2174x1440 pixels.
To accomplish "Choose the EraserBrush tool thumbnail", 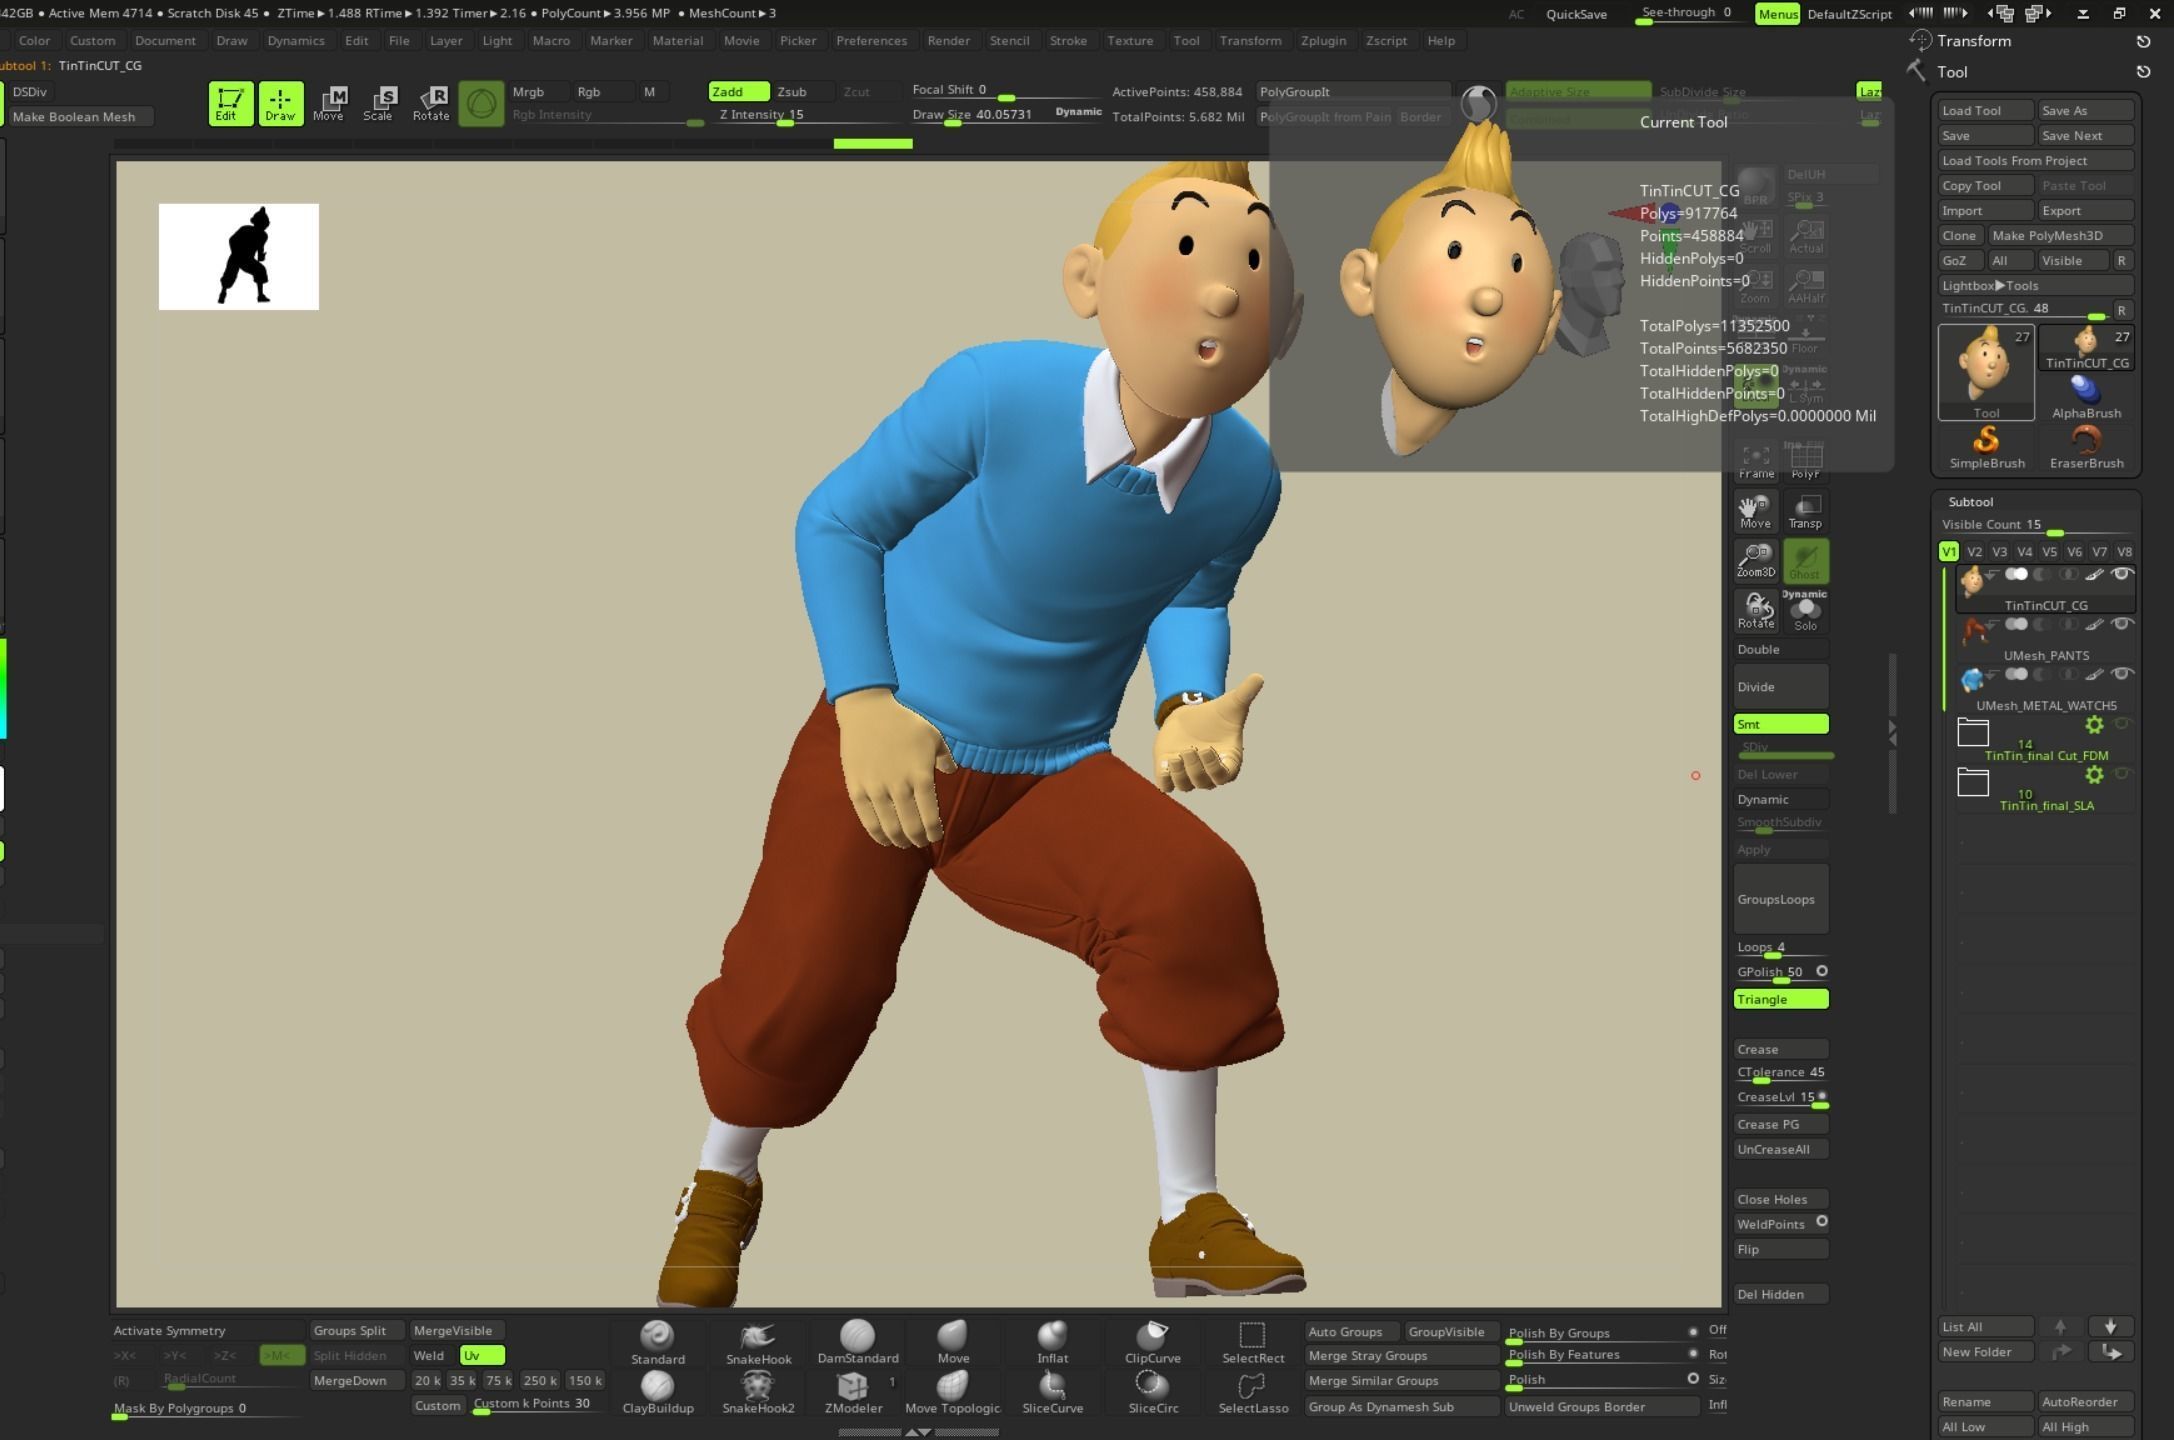I will pyautogui.click(x=2086, y=446).
